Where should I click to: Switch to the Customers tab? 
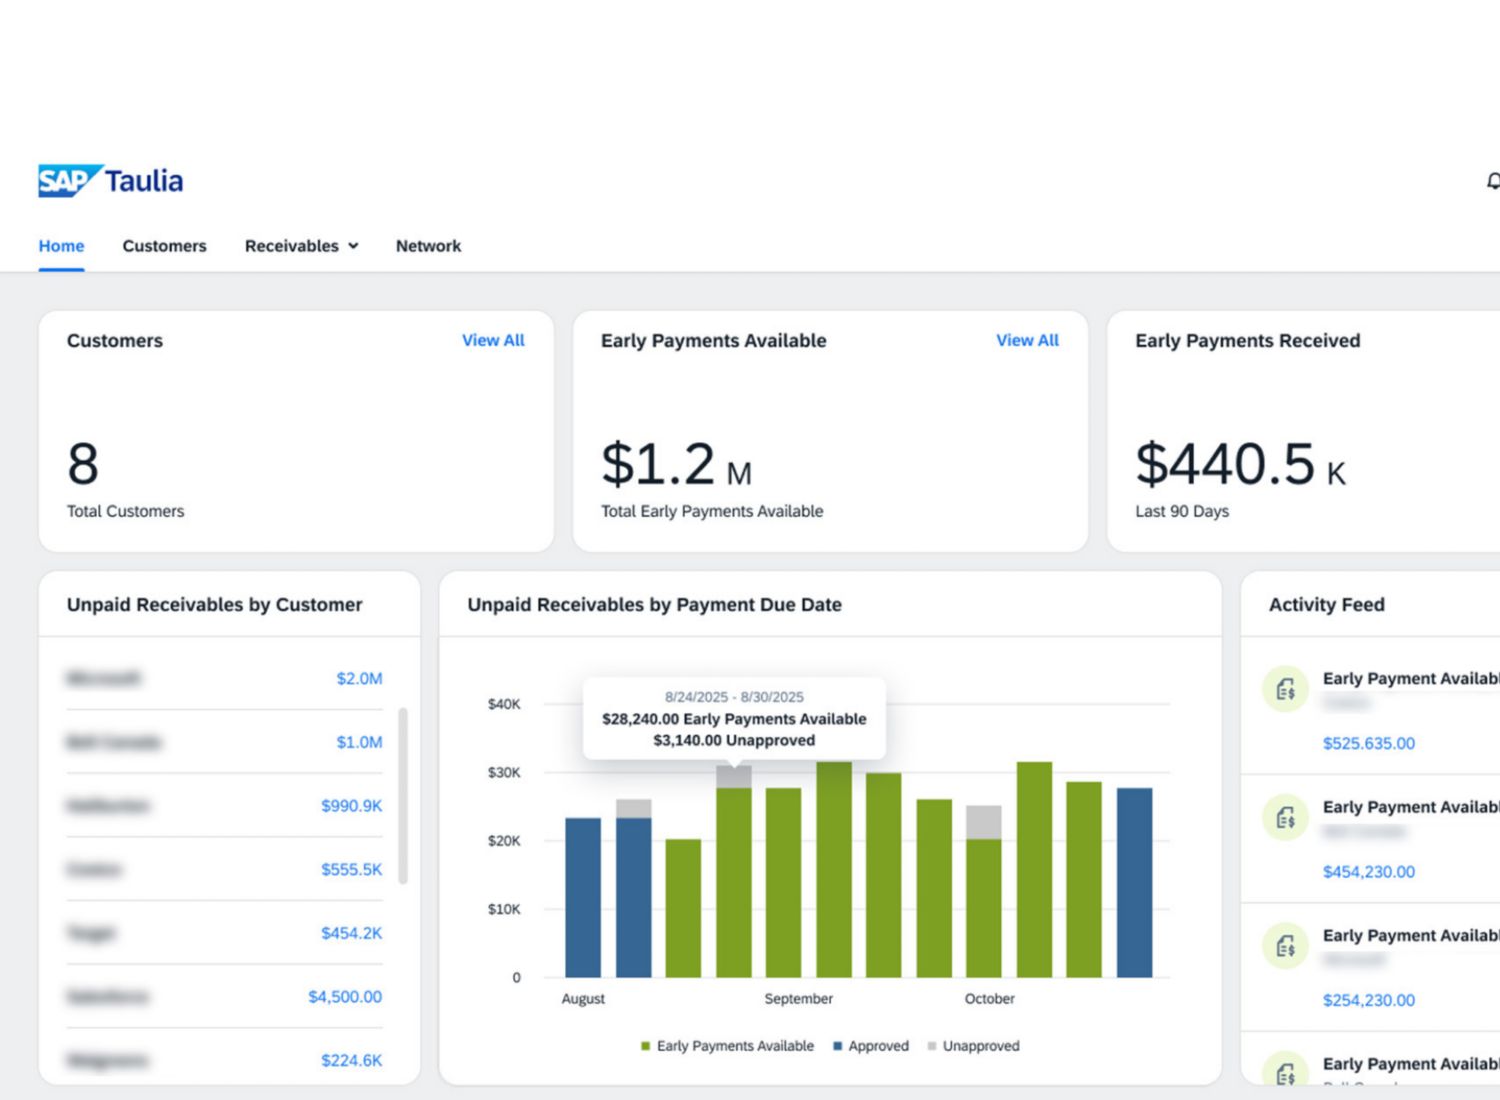click(x=164, y=246)
